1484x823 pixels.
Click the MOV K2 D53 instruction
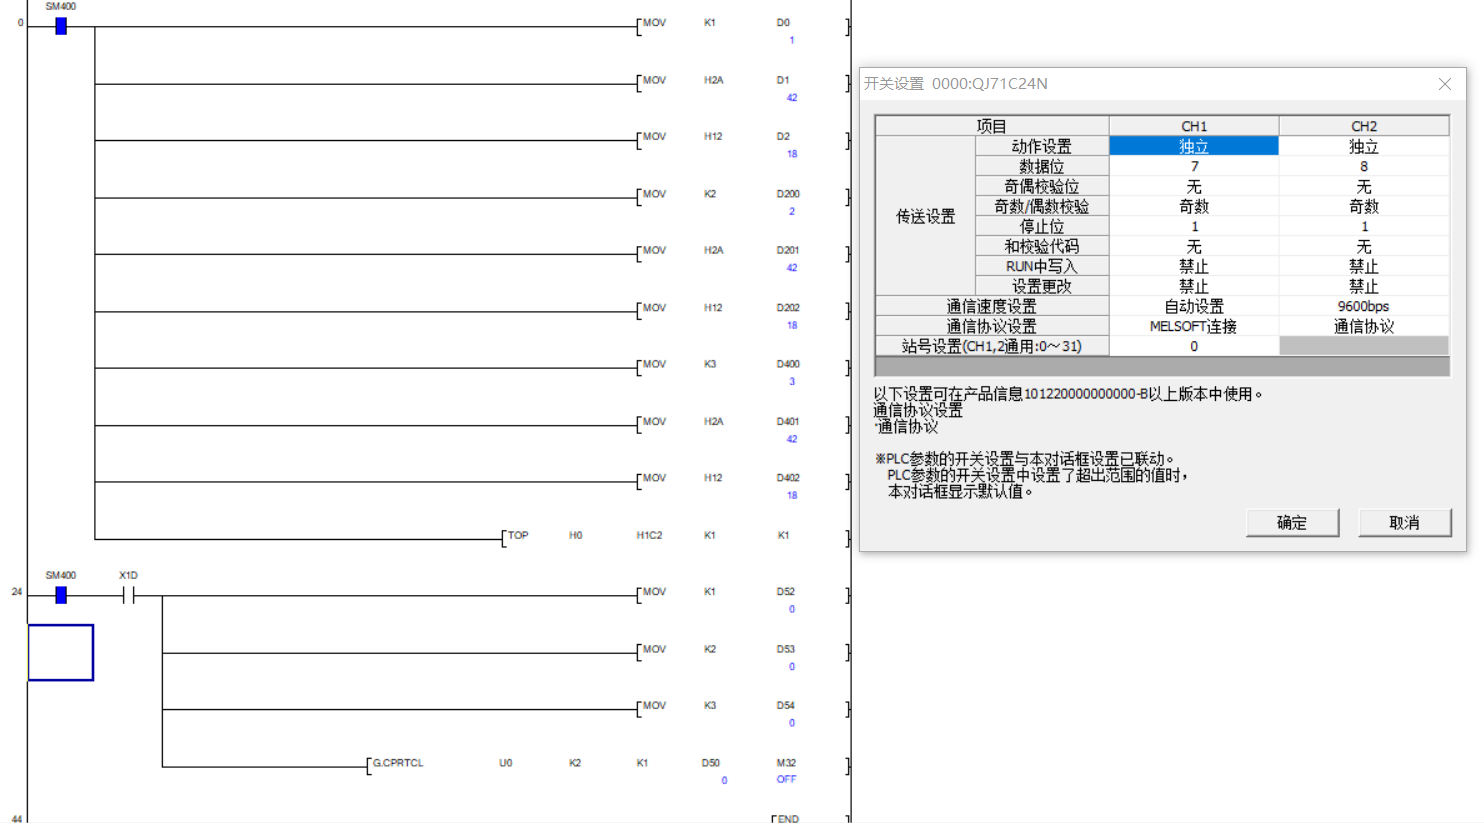(654, 651)
